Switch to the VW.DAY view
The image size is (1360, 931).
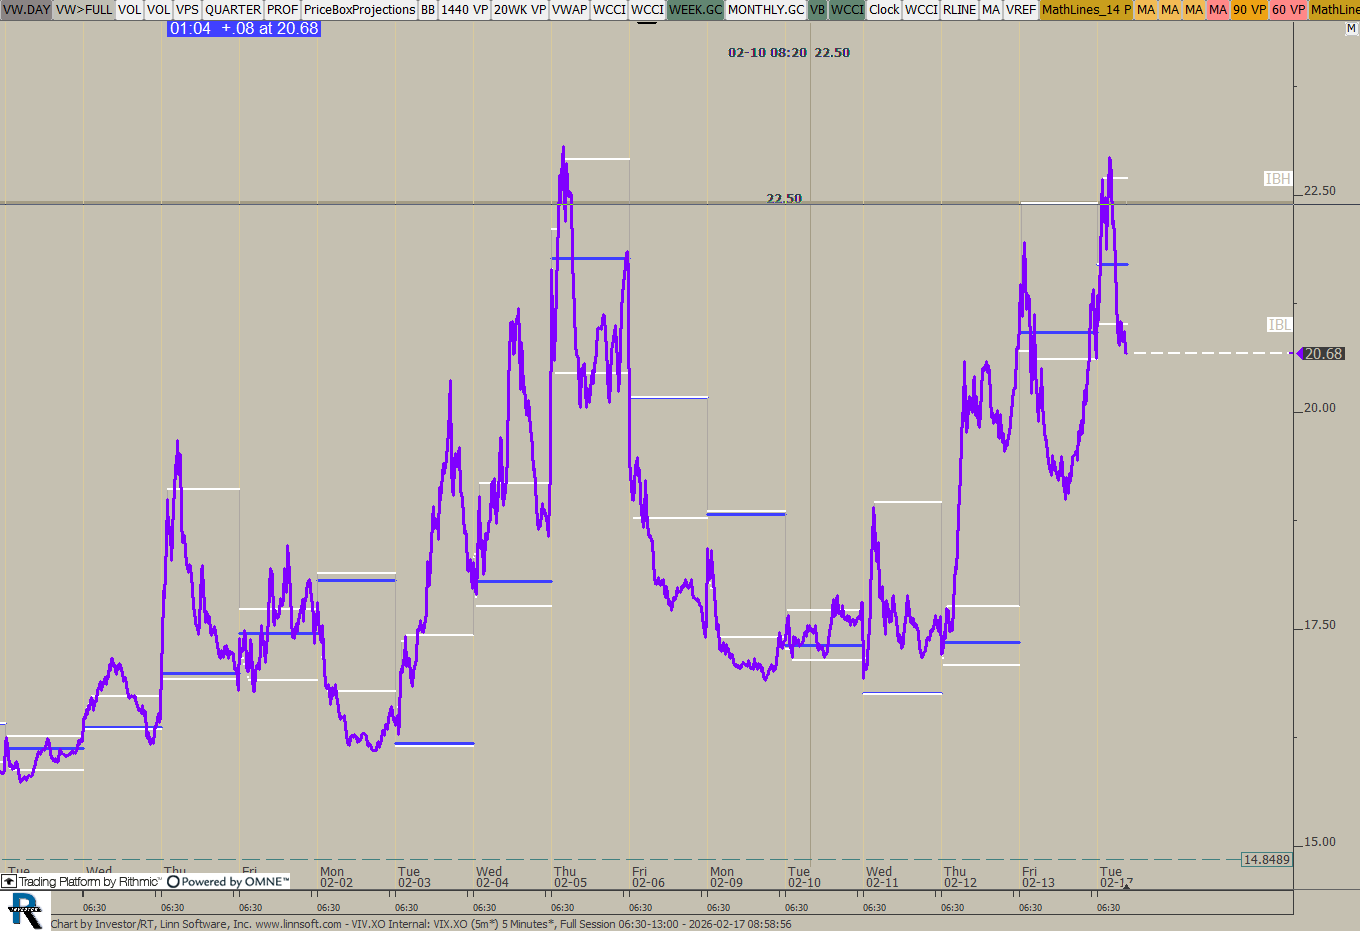tap(26, 10)
